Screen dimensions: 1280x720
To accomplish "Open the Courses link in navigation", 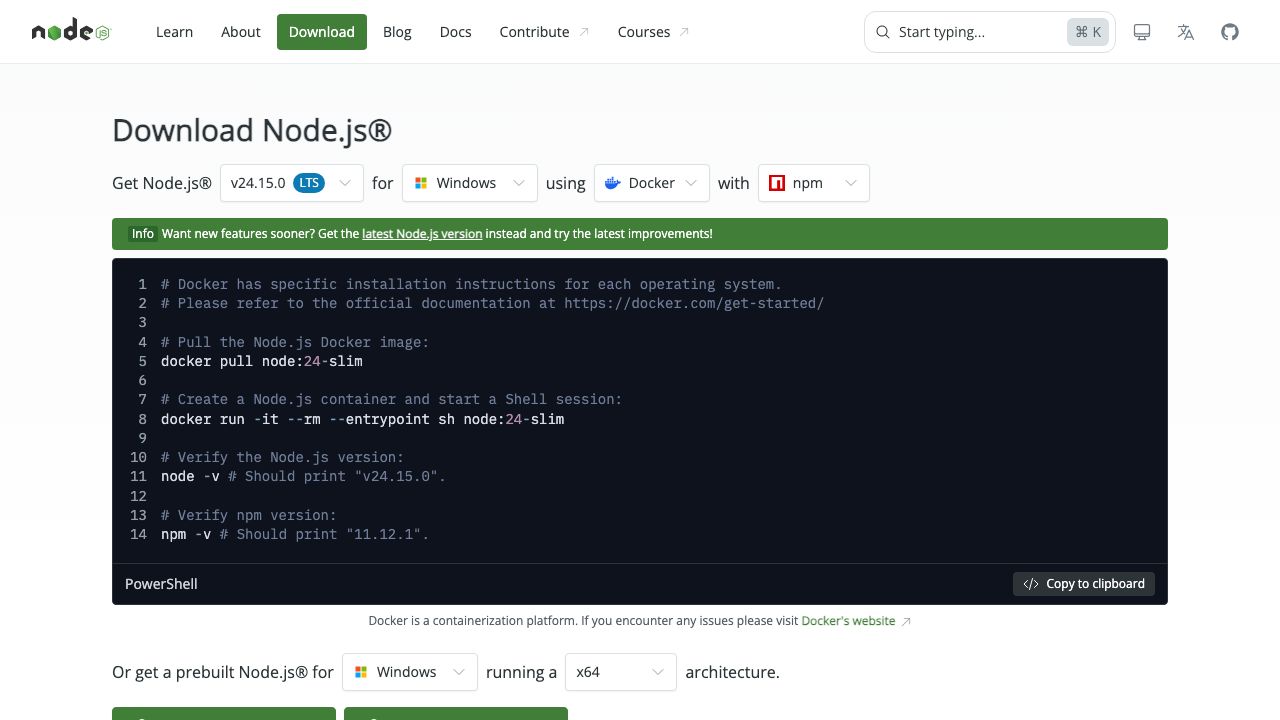I will pos(653,32).
